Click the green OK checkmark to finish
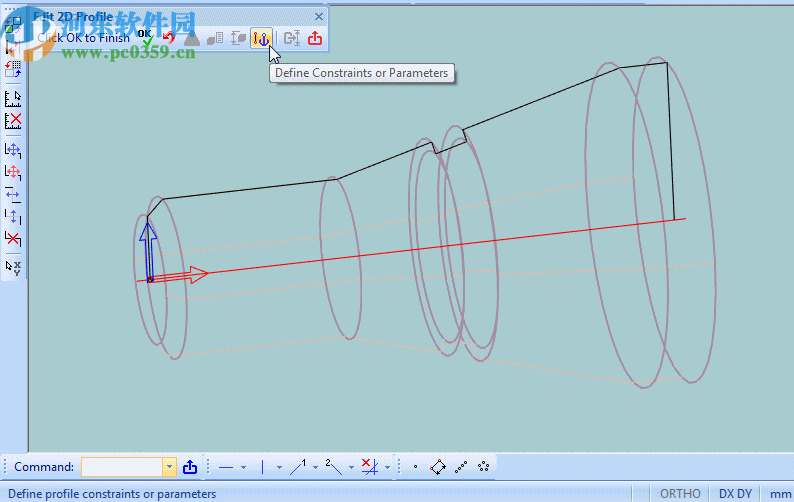 pos(146,38)
